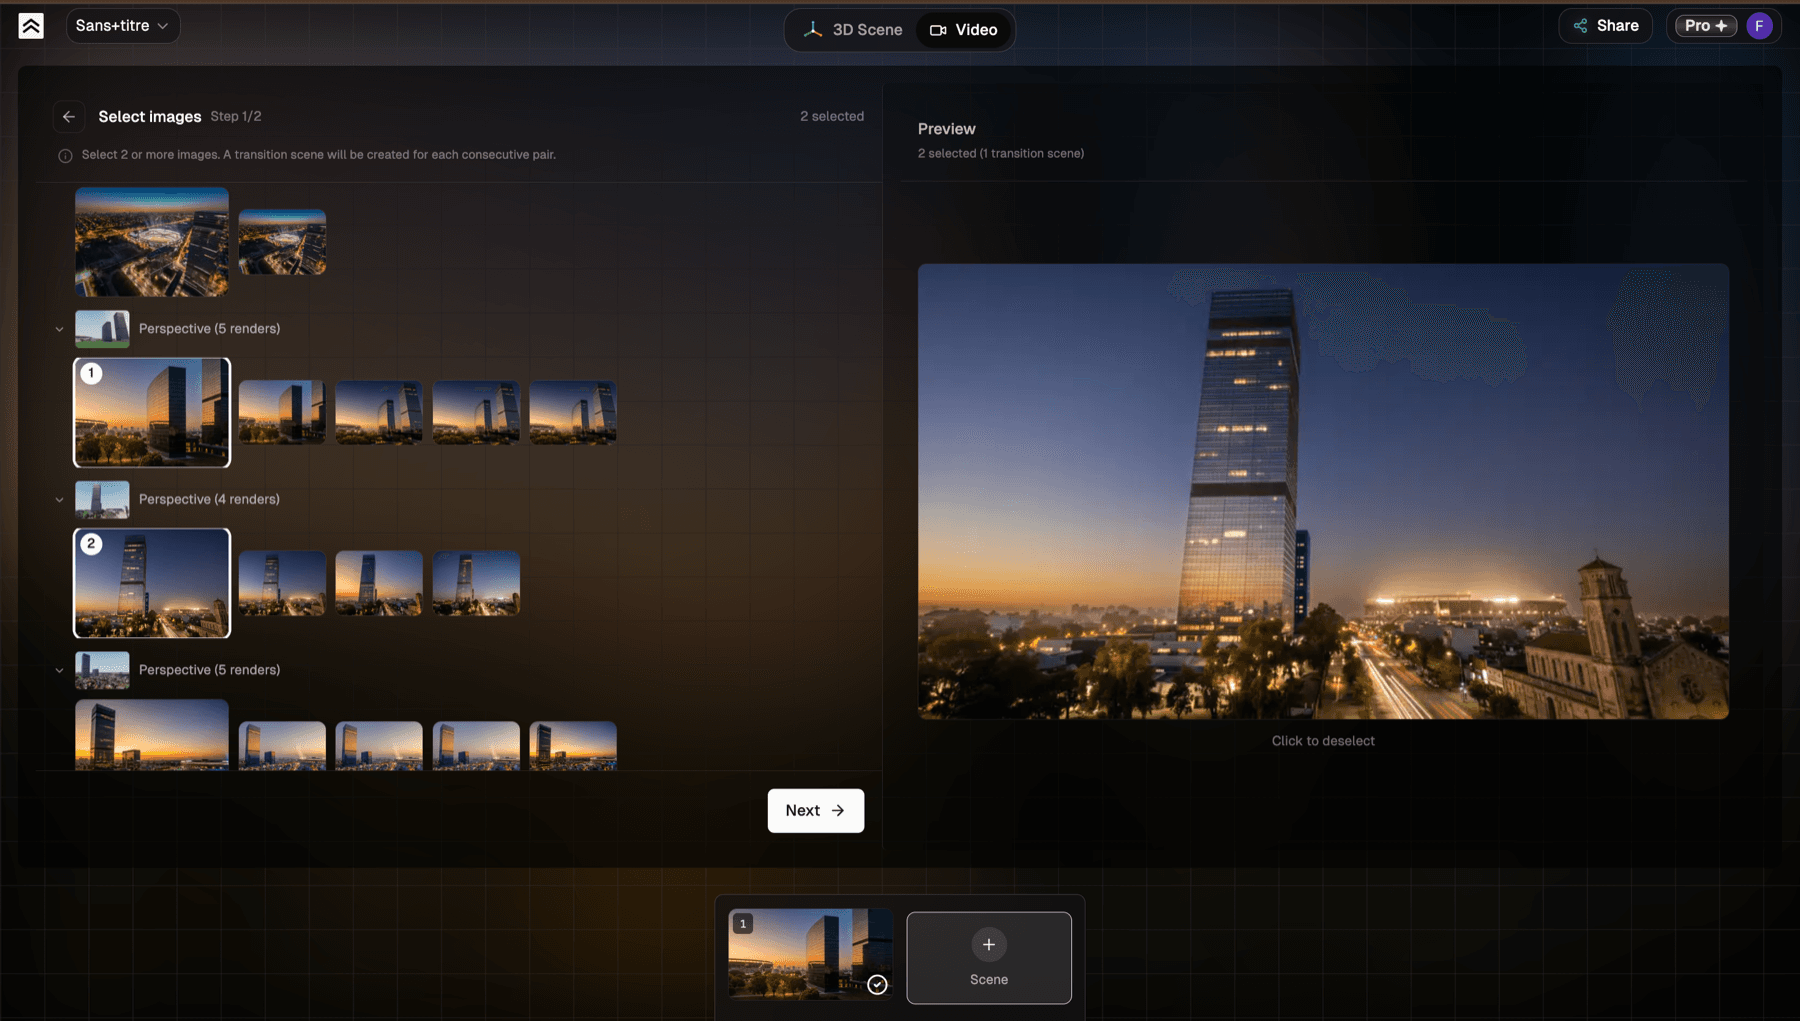This screenshot has width=1800, height=1021.
Task: Select second render in Perspective (4 renders) group
Action: coord(282,583)
